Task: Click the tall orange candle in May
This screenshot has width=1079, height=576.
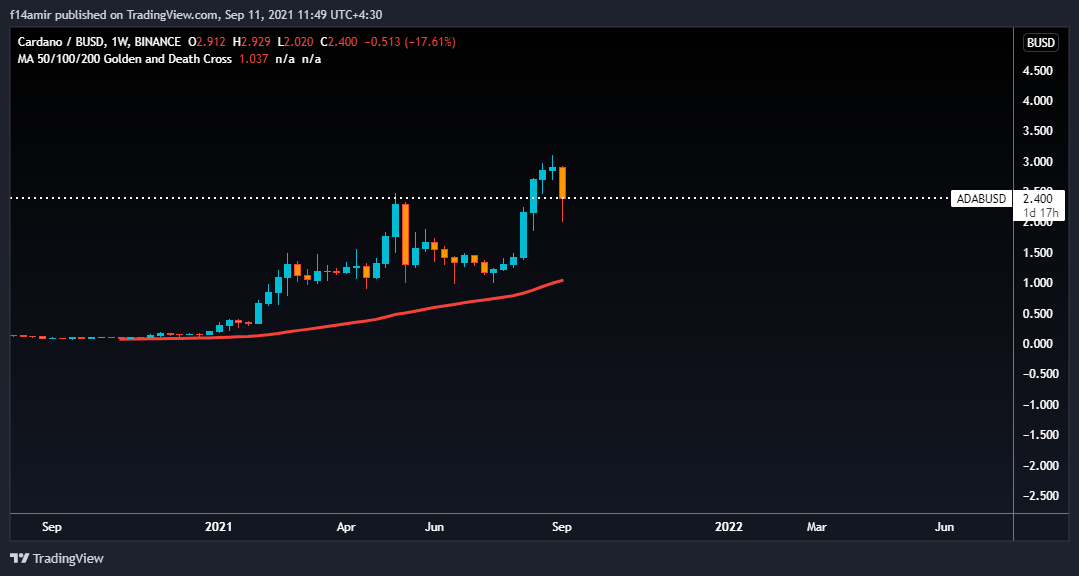Action: pos(405,234)
